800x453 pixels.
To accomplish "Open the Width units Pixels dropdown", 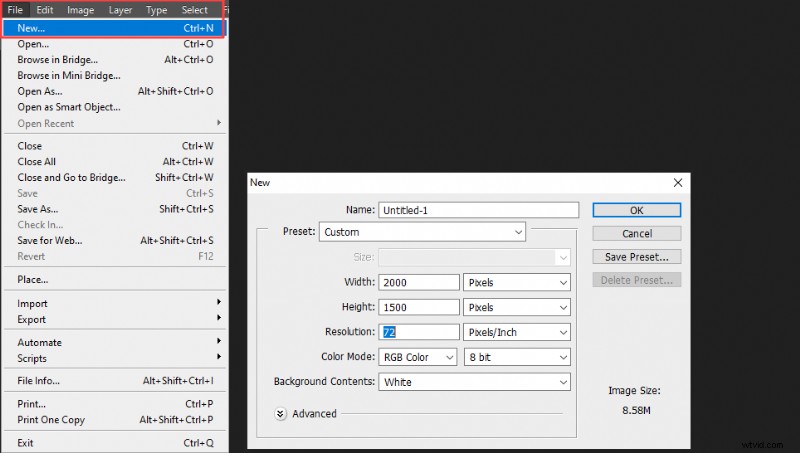I will click(517, 282).
